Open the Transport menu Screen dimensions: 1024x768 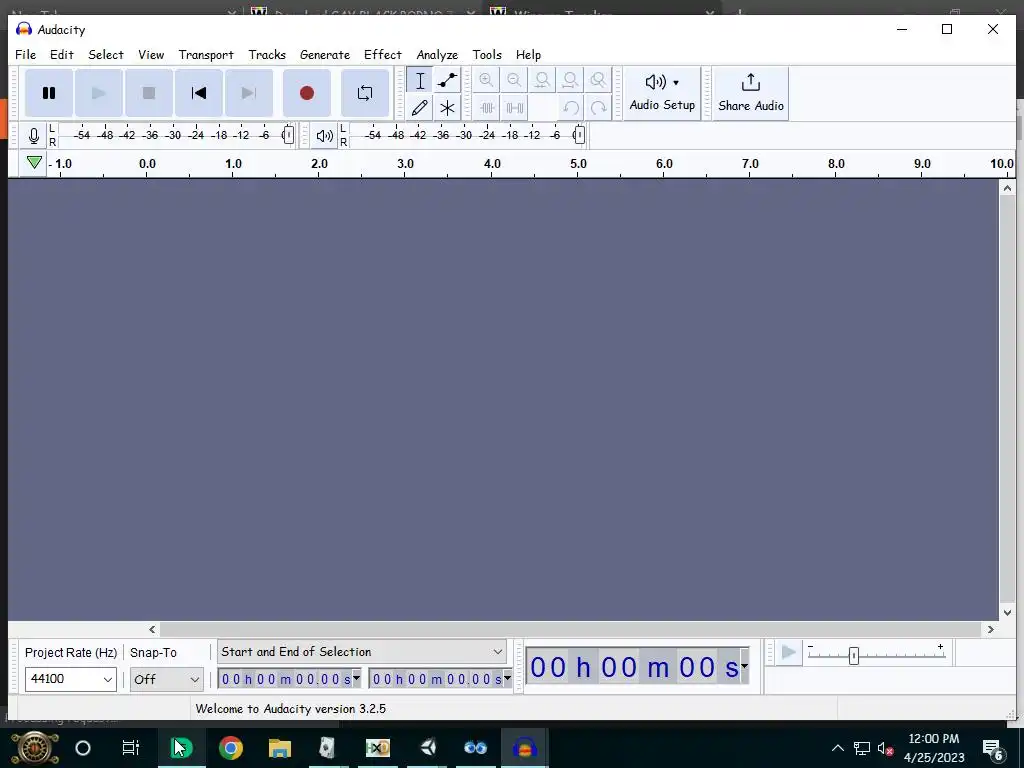[206, 55]
